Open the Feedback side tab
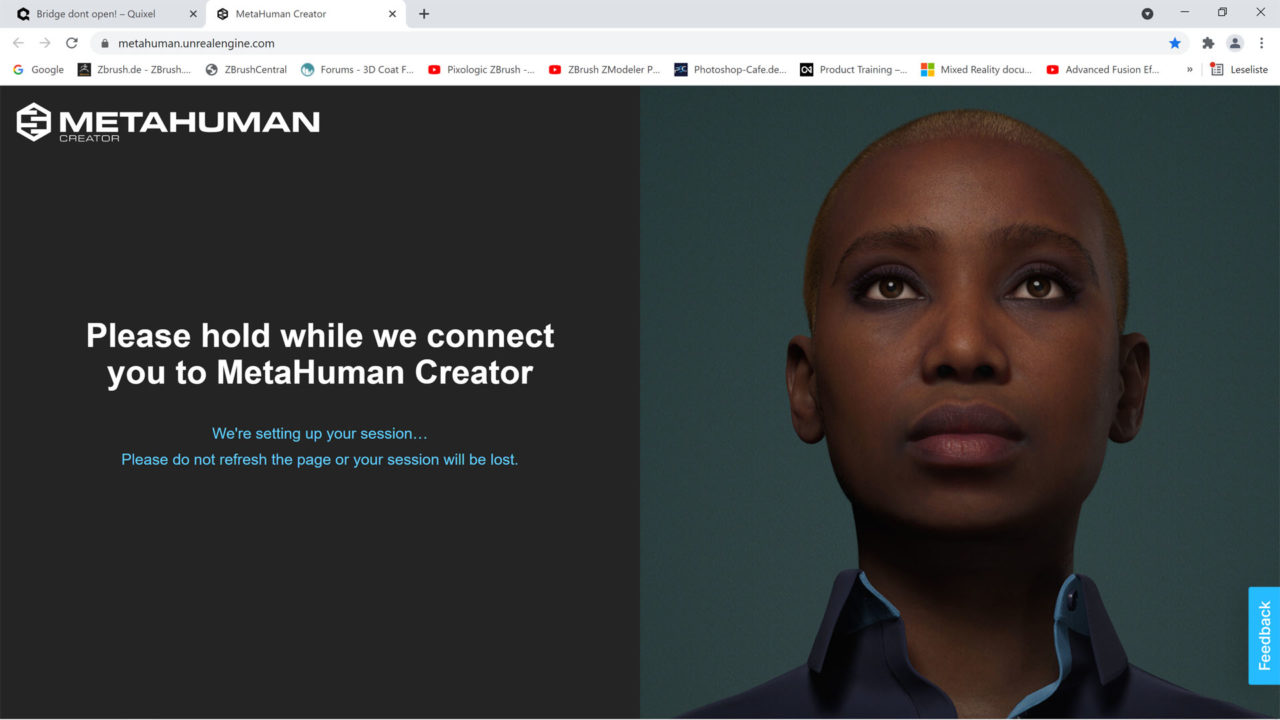1280x720 pixels. click(x=1264, y=635)
